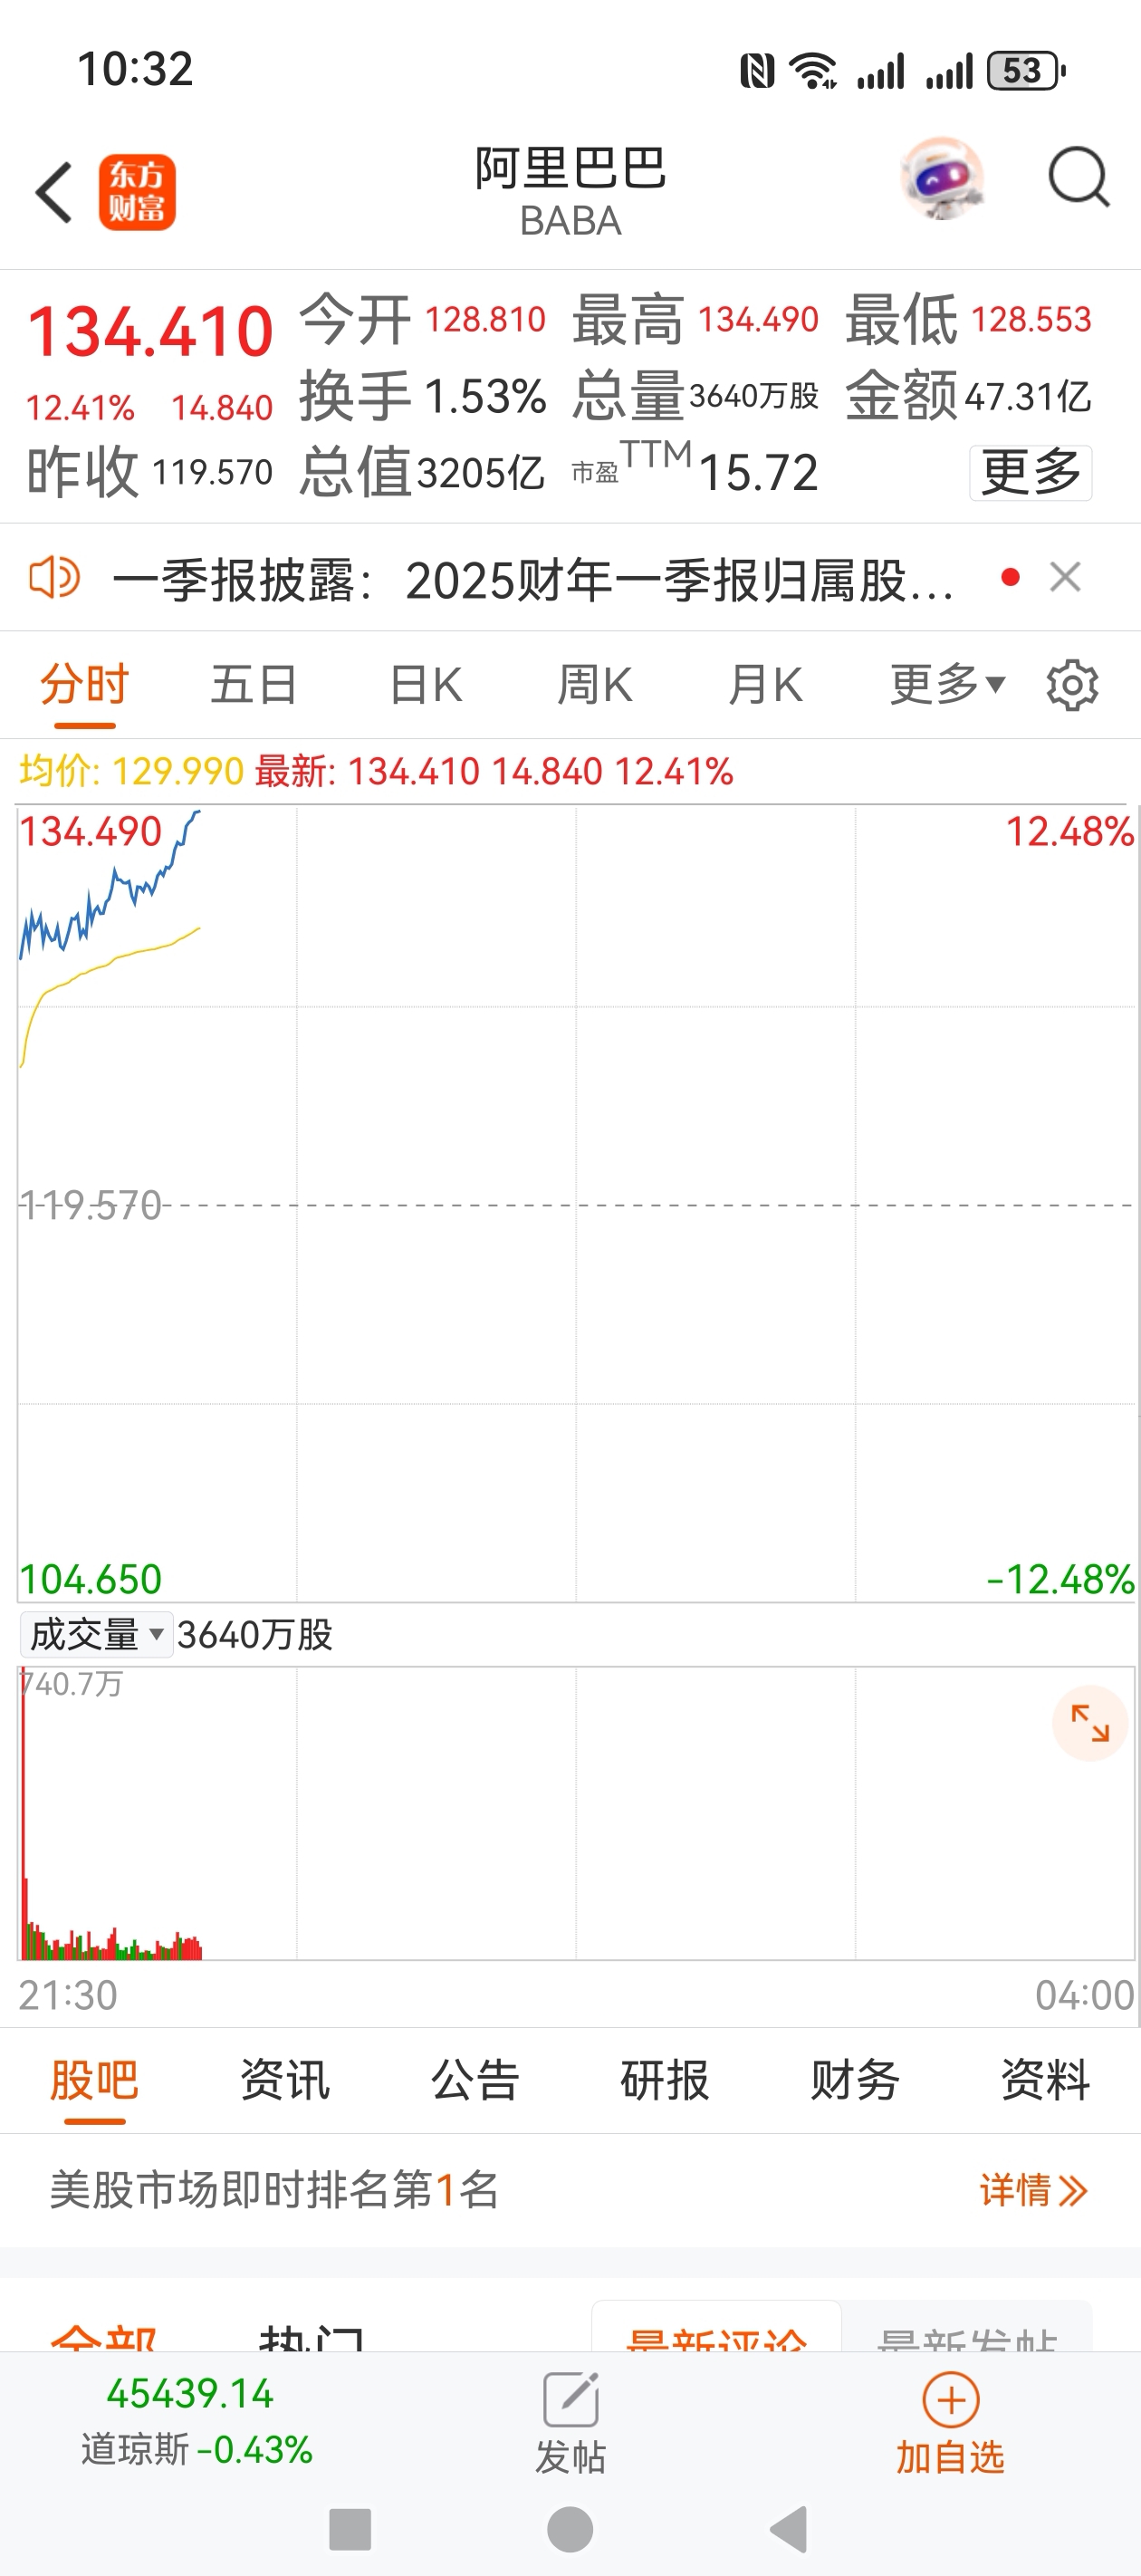
Task: Open chart settings gear icon
Action: pos(1072,685)
